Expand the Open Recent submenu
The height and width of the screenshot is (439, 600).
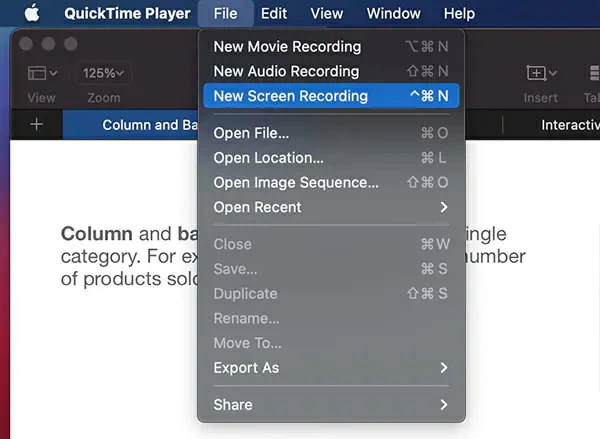(330, 207)
